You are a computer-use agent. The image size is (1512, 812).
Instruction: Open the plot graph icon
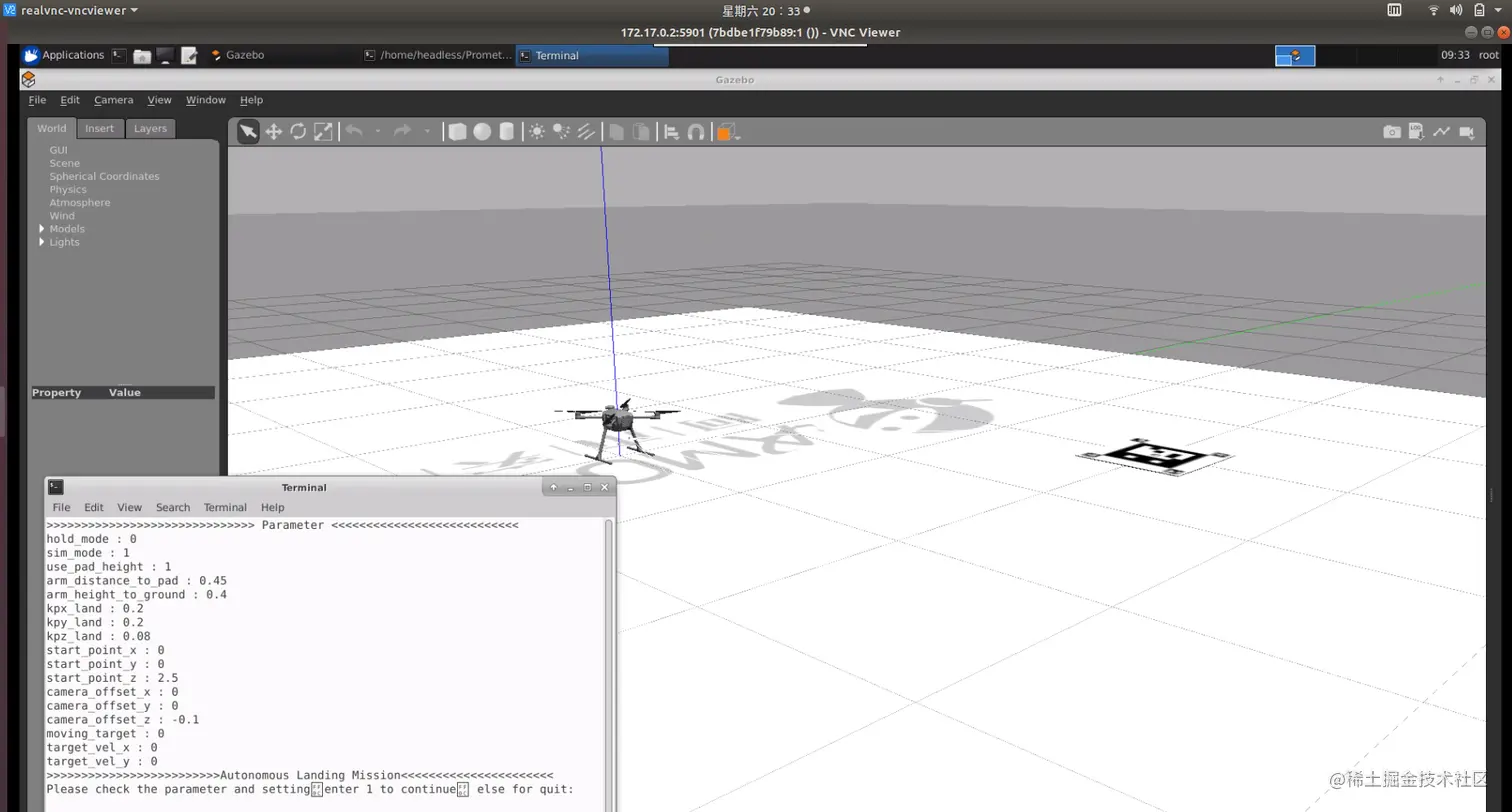1442,131
